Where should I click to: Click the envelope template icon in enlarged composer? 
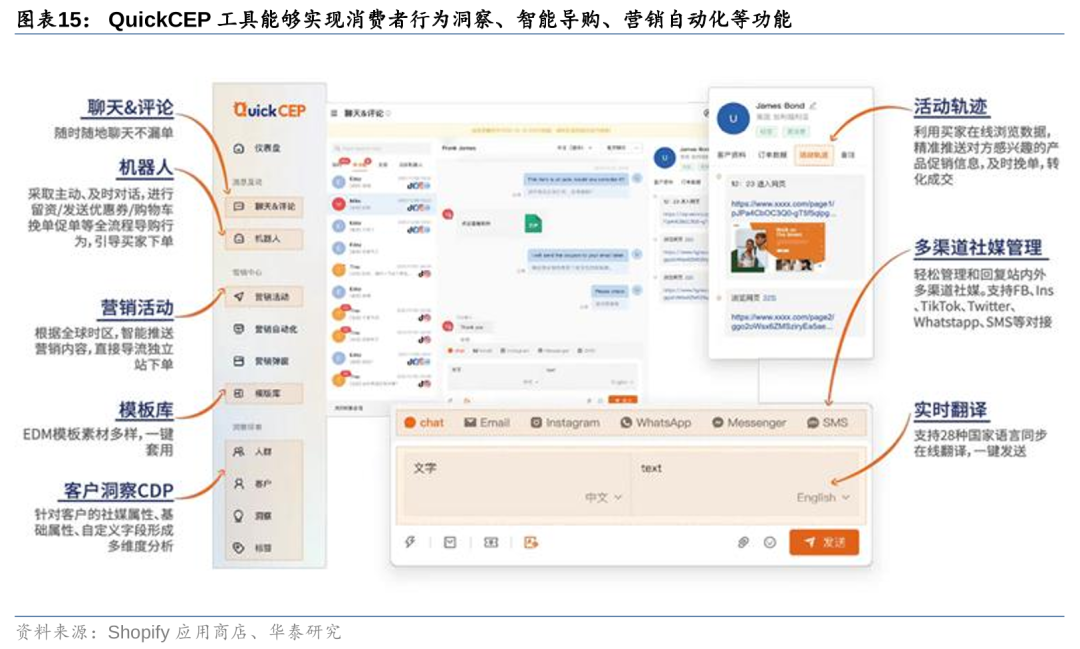click(x=450, y=542)
